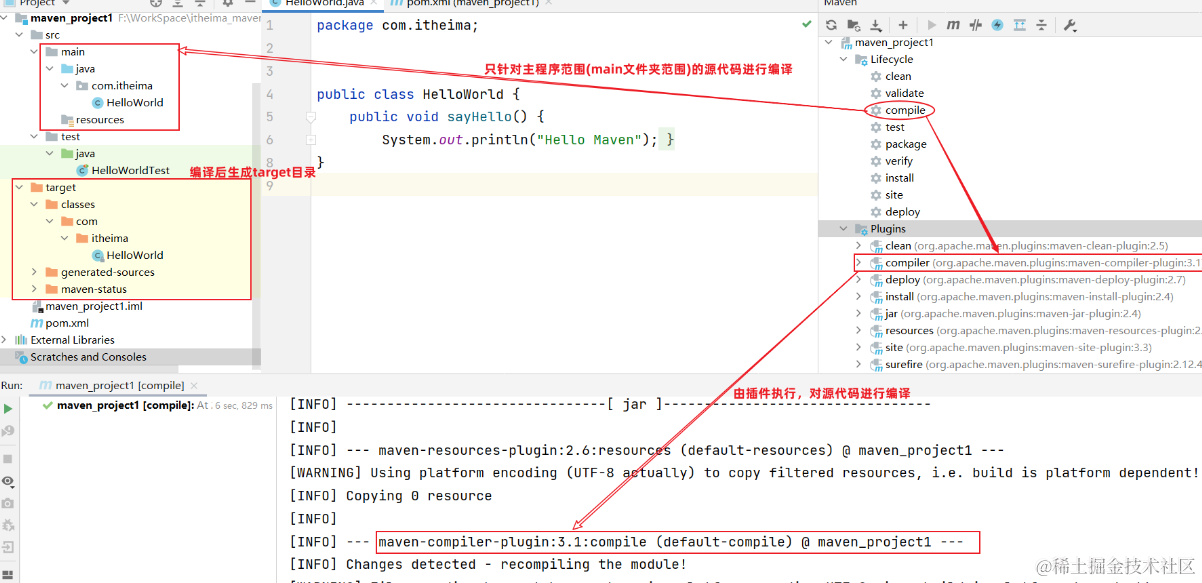Collapse all in Maven toolbar
The height and width of the screenshot is (583, 1202).
click(x=1041, y=25)
